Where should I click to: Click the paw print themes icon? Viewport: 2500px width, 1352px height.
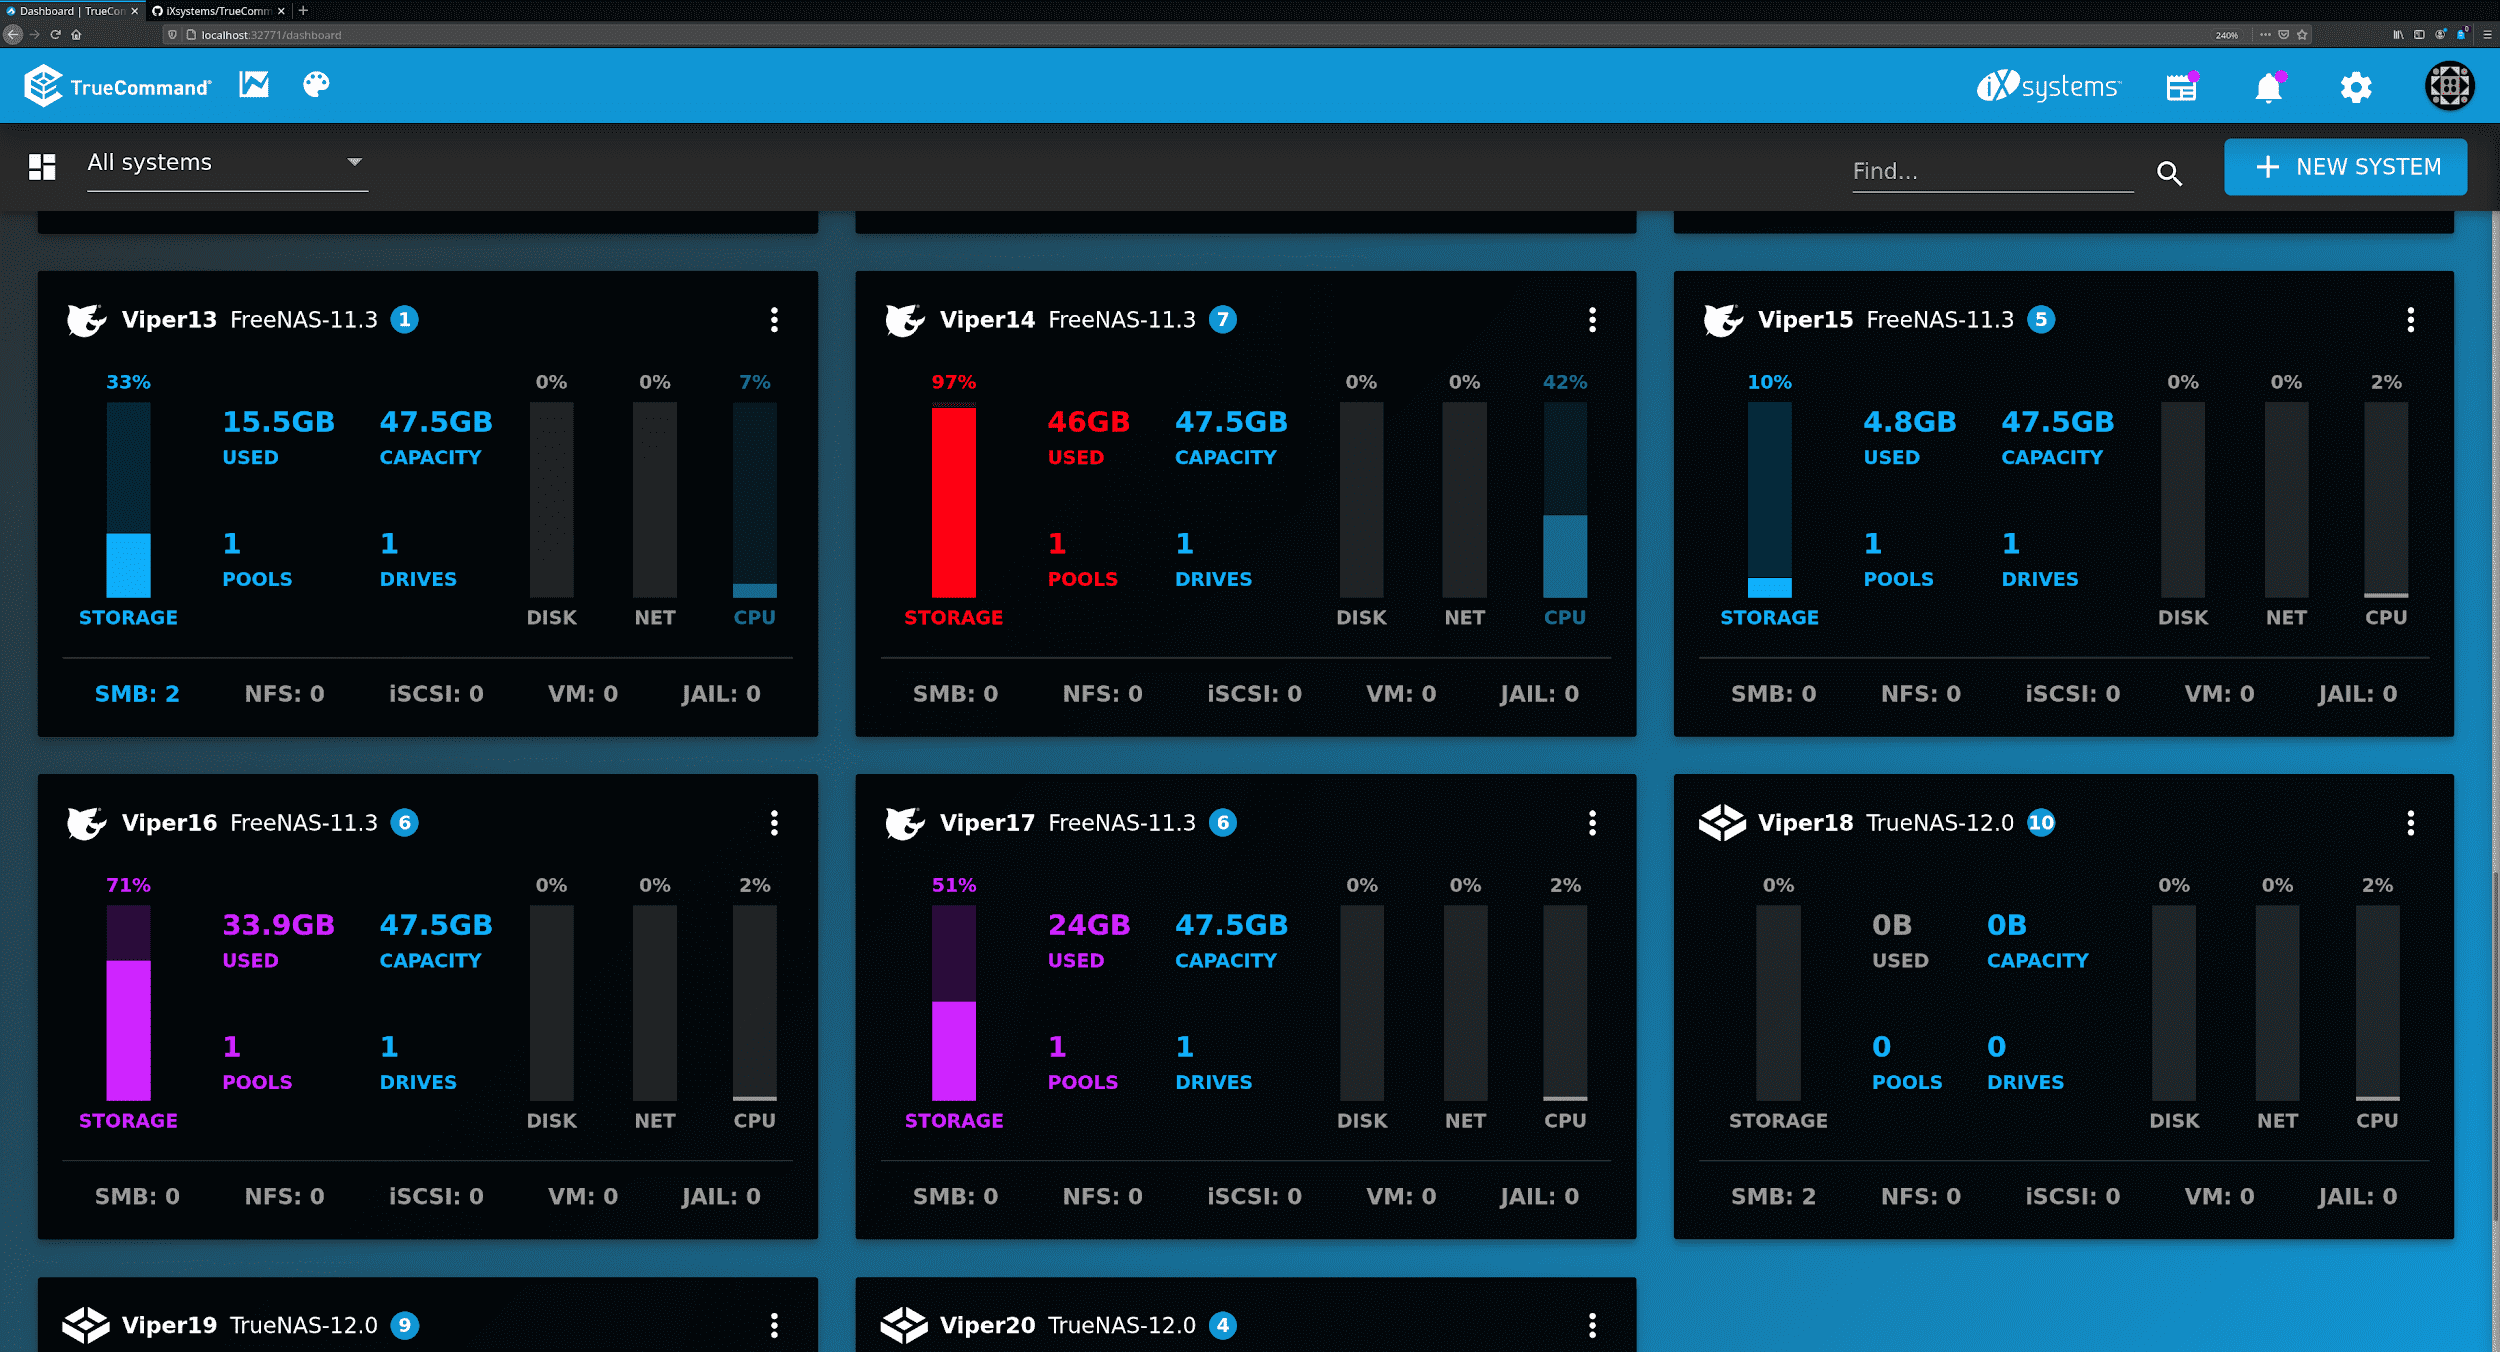(x=316, y=85)
